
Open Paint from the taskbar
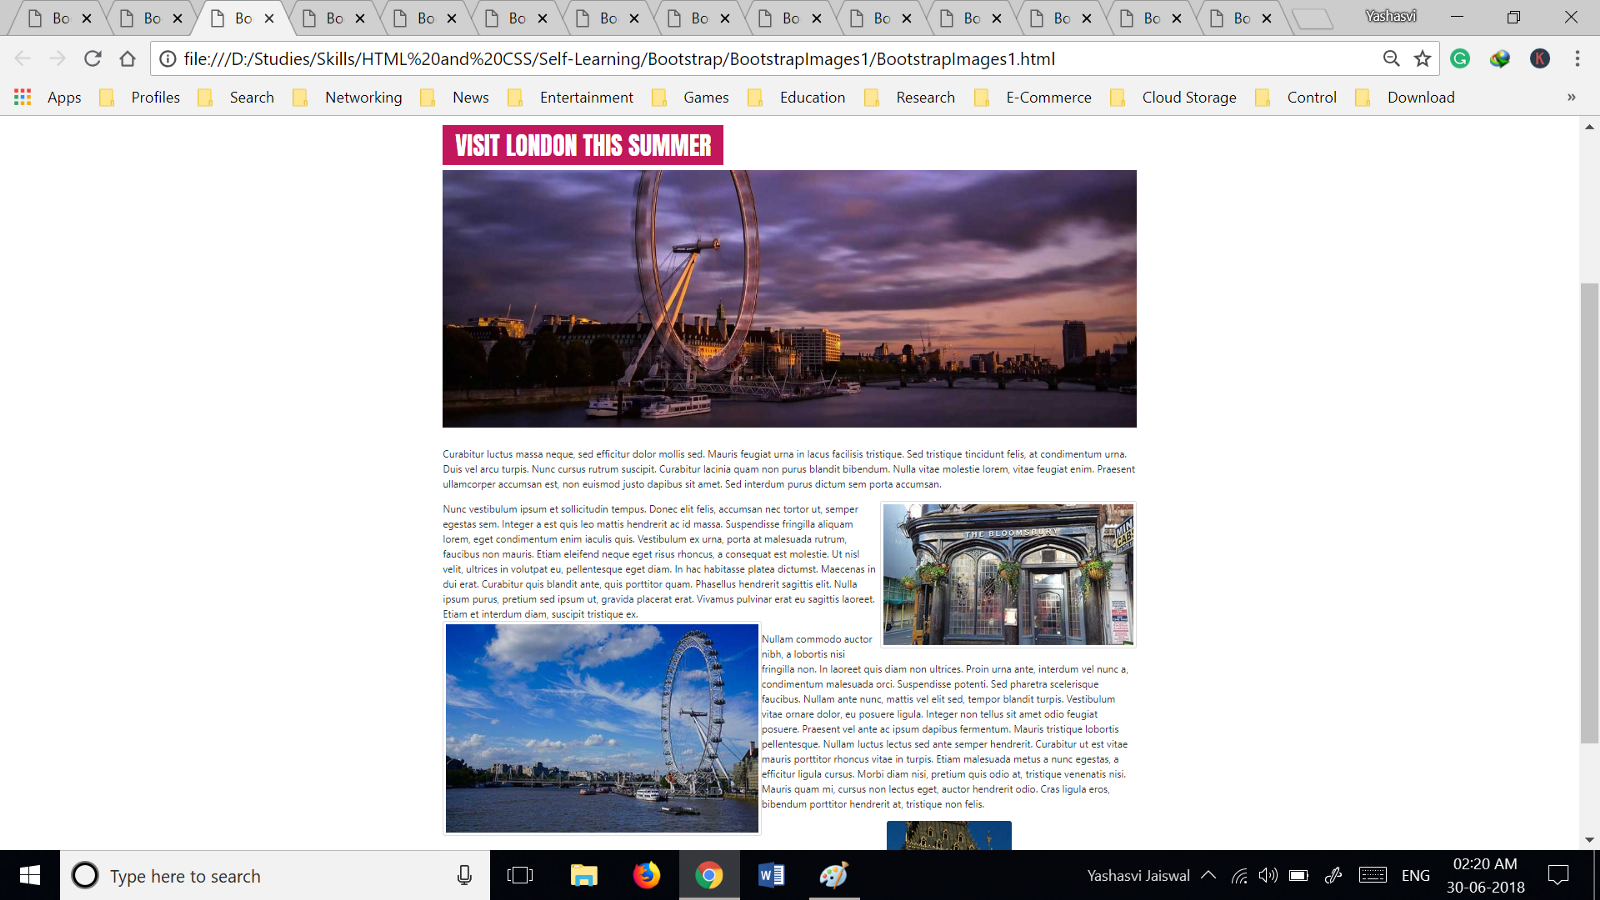[x=834, y=876]
